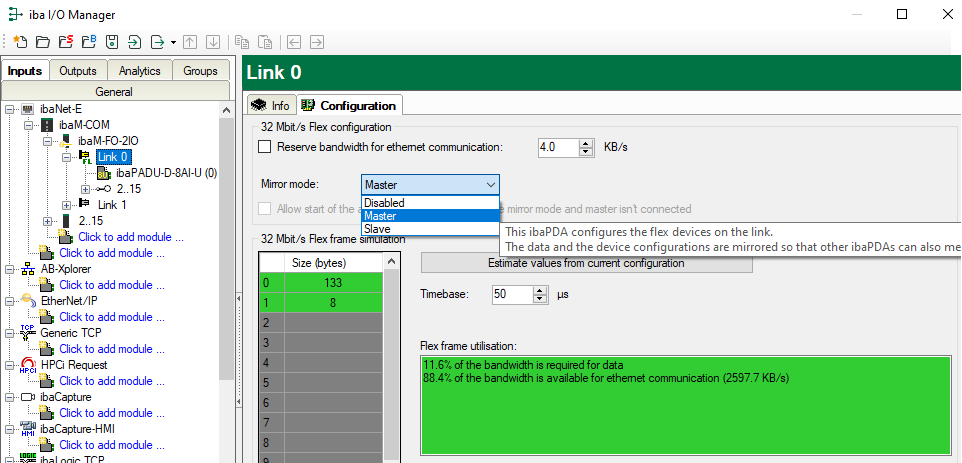This screenshot has height=463, width=962.
Task: Click the EtherNet/IP interface icon
Action: [x=28, y=300]
